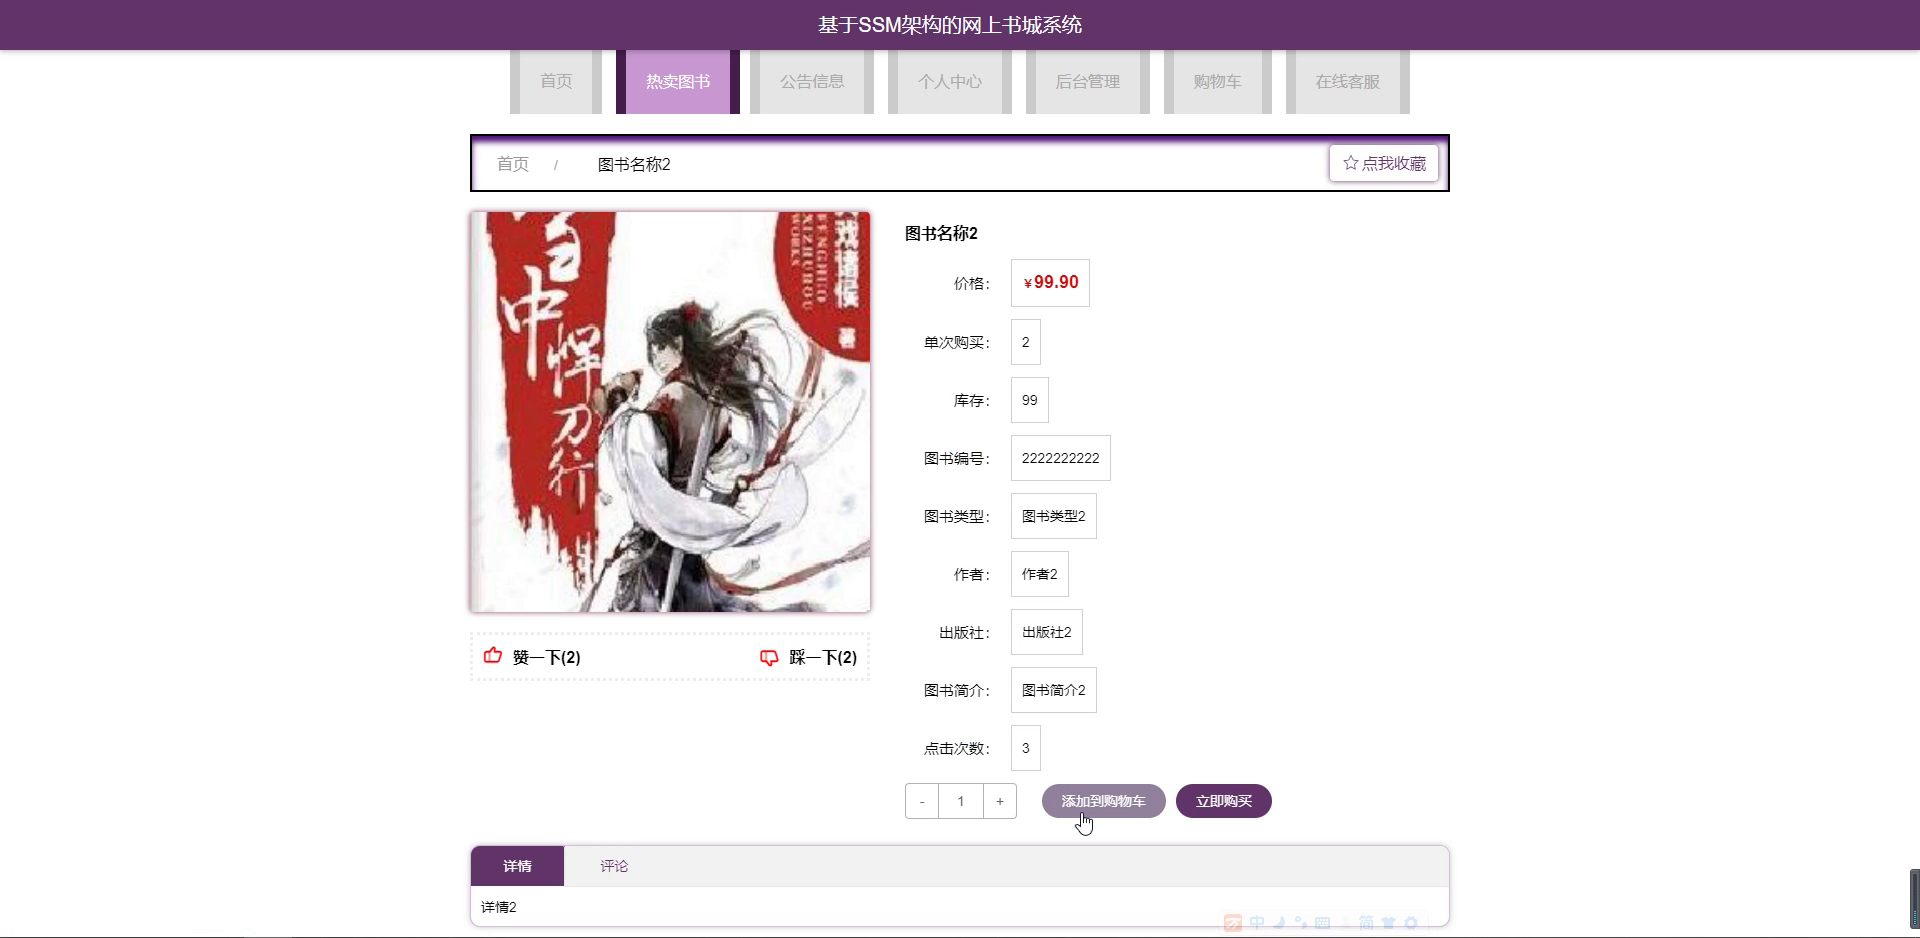Click the 立即购买 button
This screenshot has height=938, width=1920.
point(1224,801)
